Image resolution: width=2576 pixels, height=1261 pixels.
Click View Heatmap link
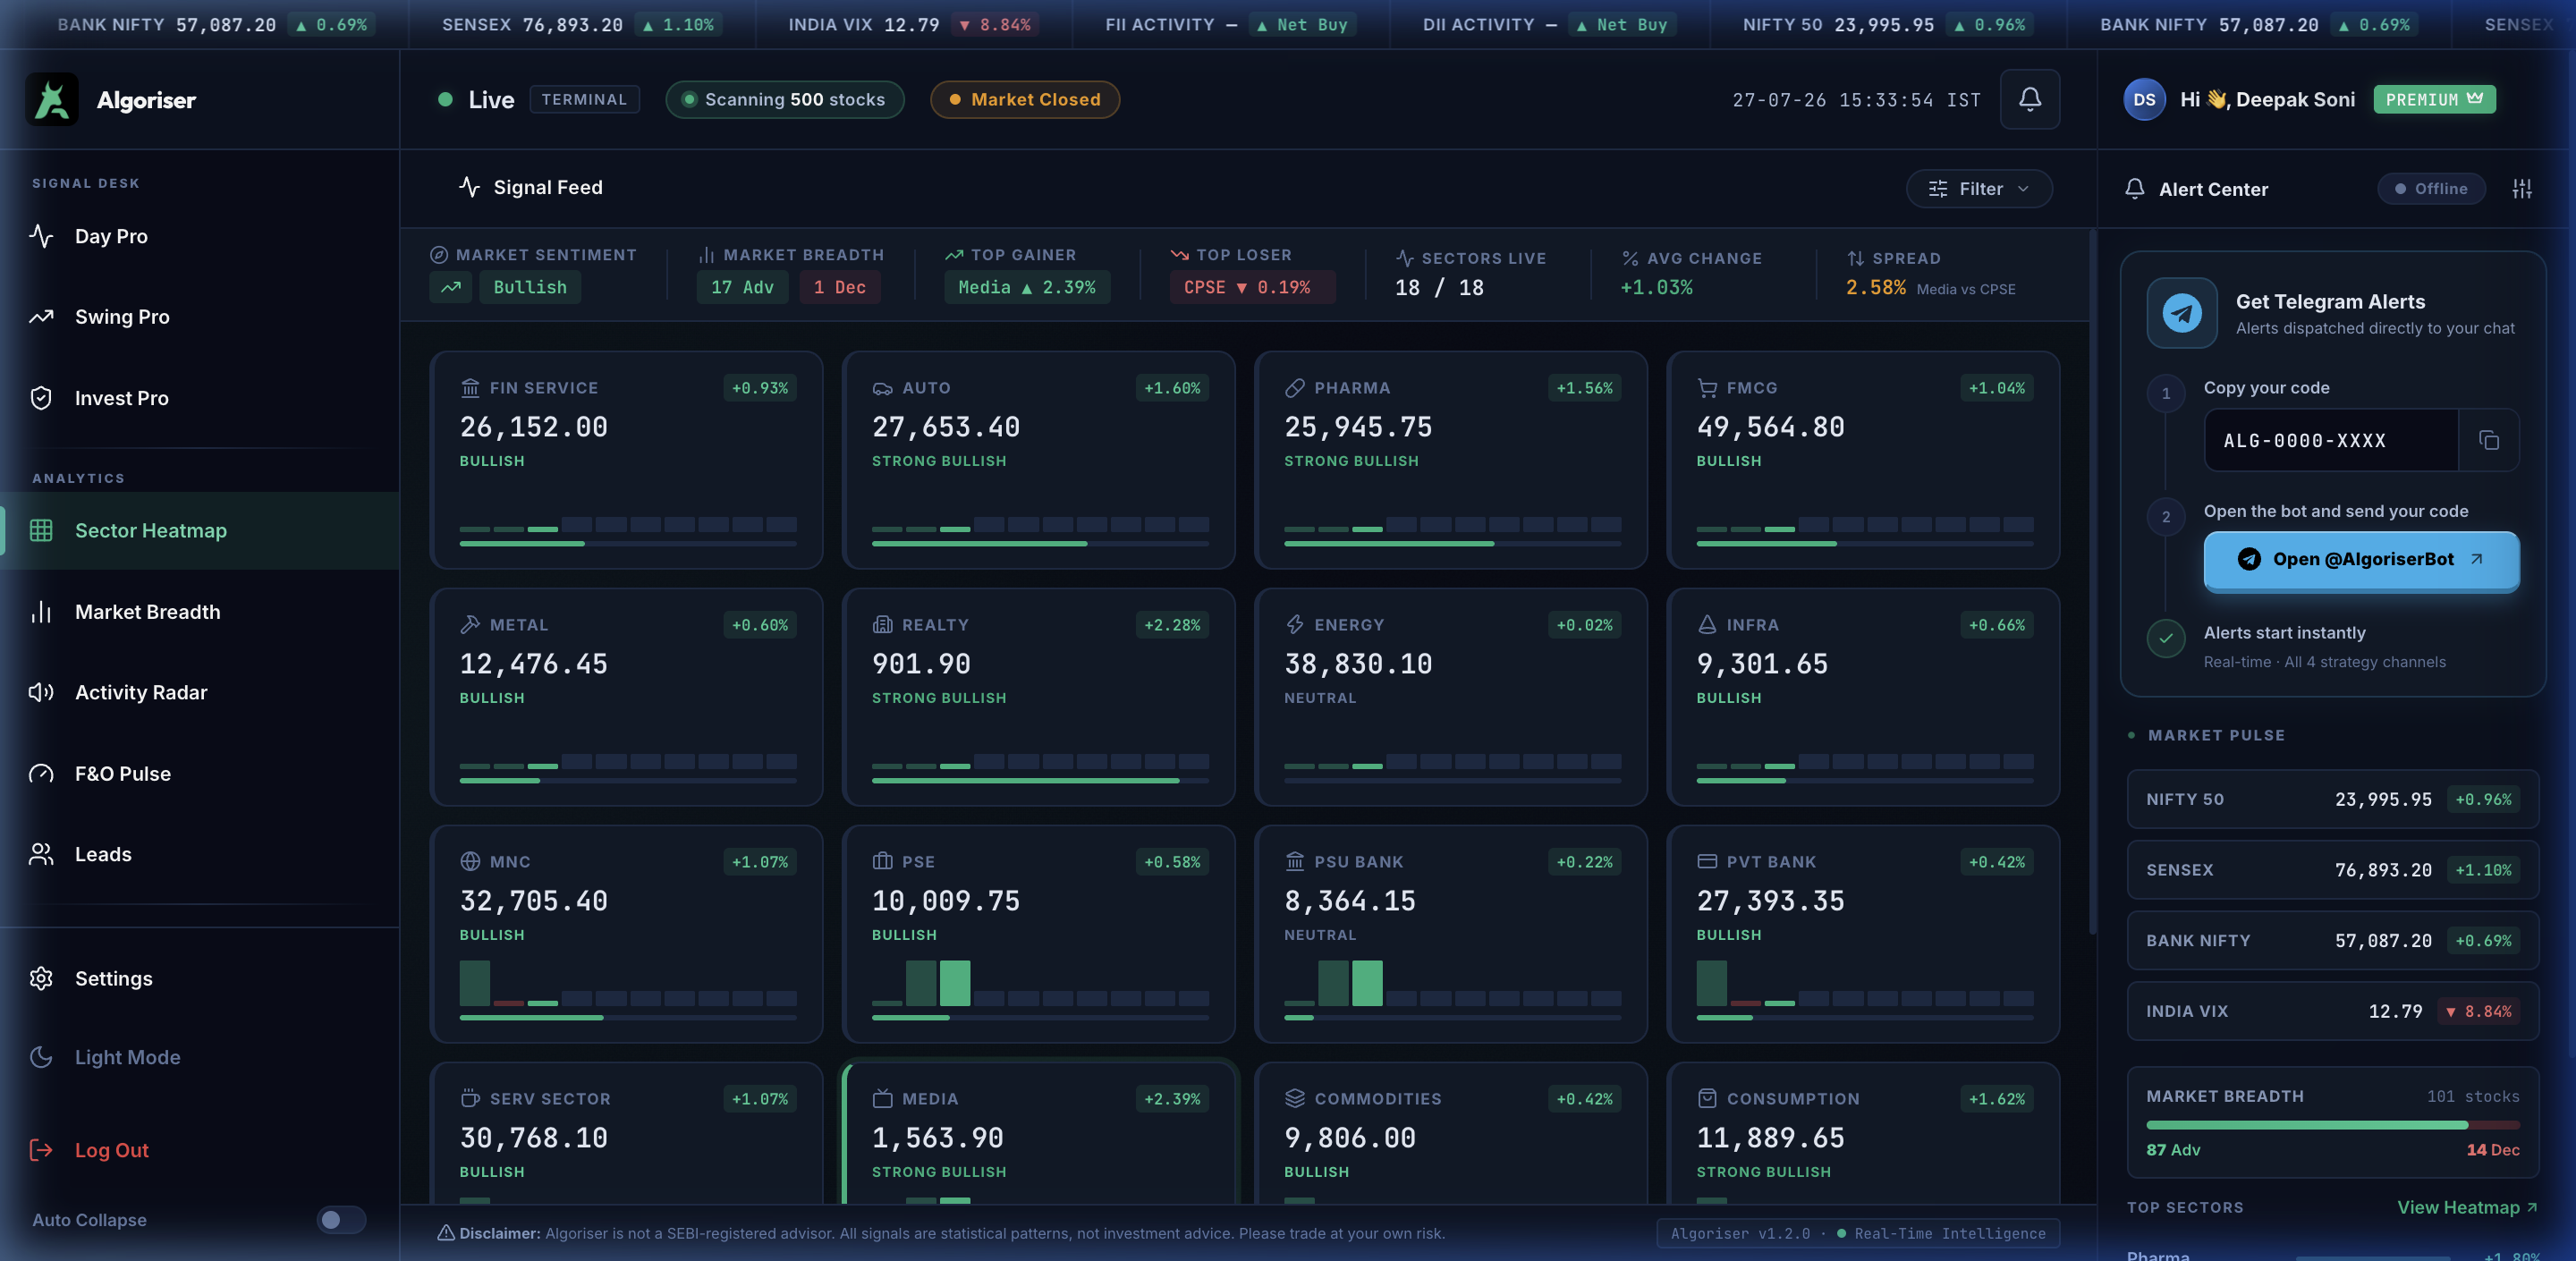click(2467, 1207)
